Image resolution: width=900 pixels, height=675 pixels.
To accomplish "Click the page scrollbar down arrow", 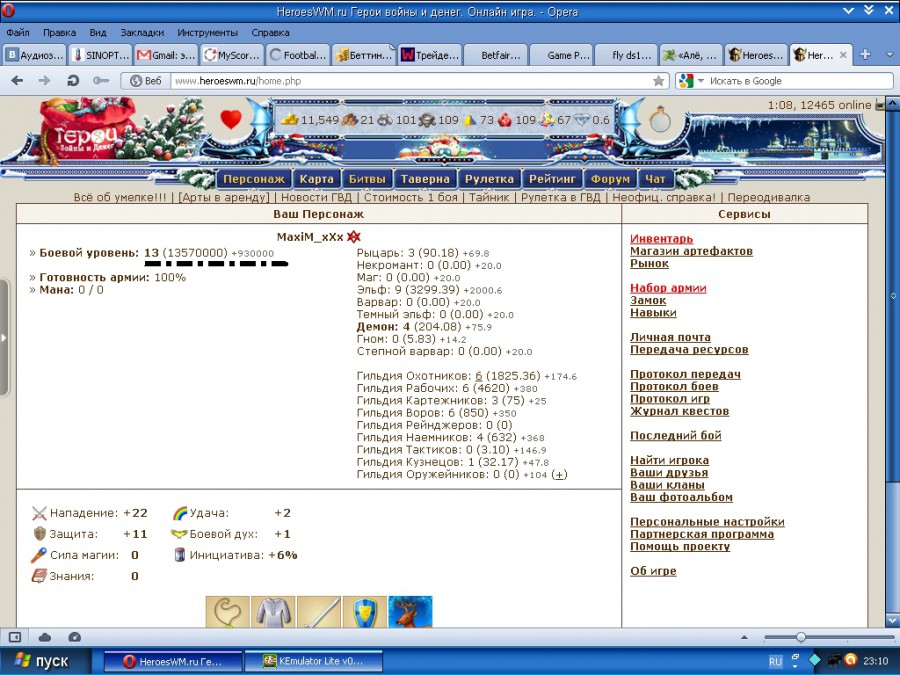I will tap(893, 620).
